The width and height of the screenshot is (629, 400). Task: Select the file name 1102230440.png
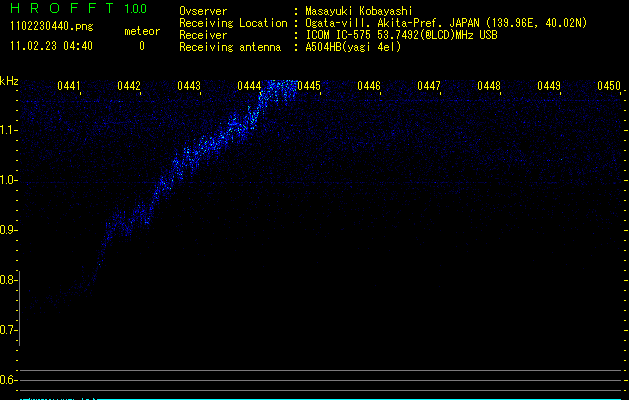click(x=52, y=27)
